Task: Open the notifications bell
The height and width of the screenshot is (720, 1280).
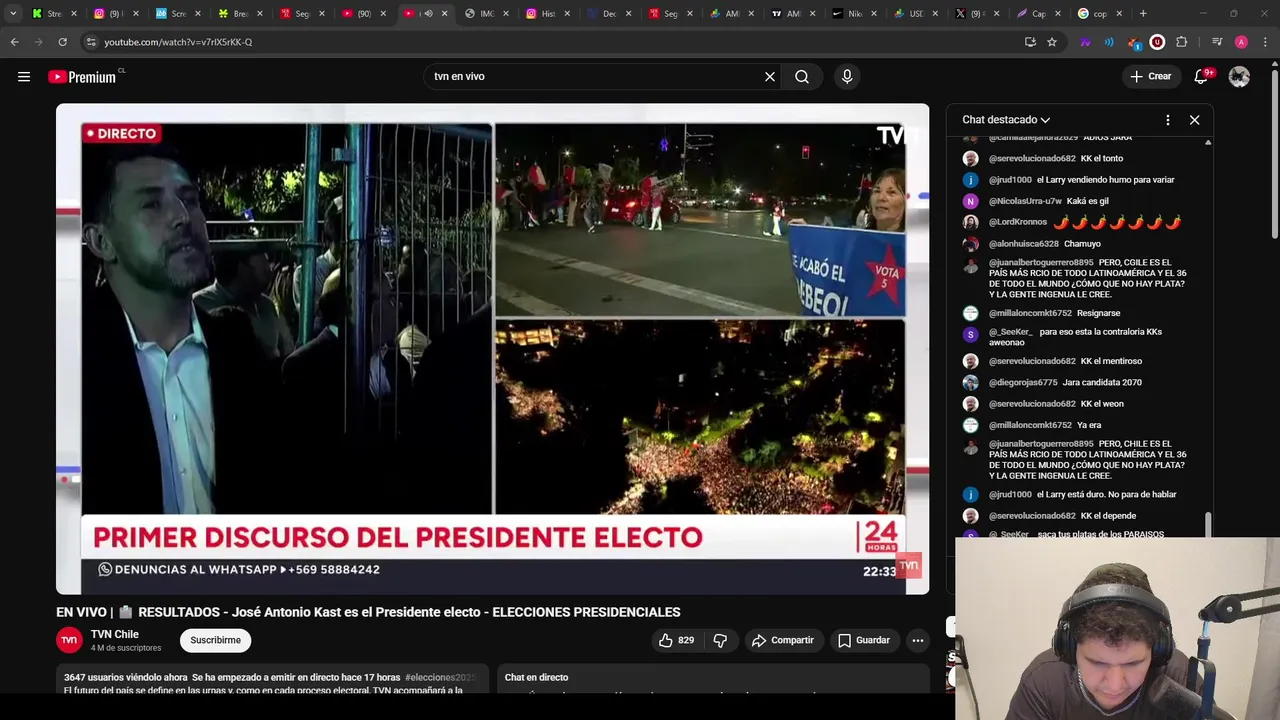Action: coord(1202,77)
